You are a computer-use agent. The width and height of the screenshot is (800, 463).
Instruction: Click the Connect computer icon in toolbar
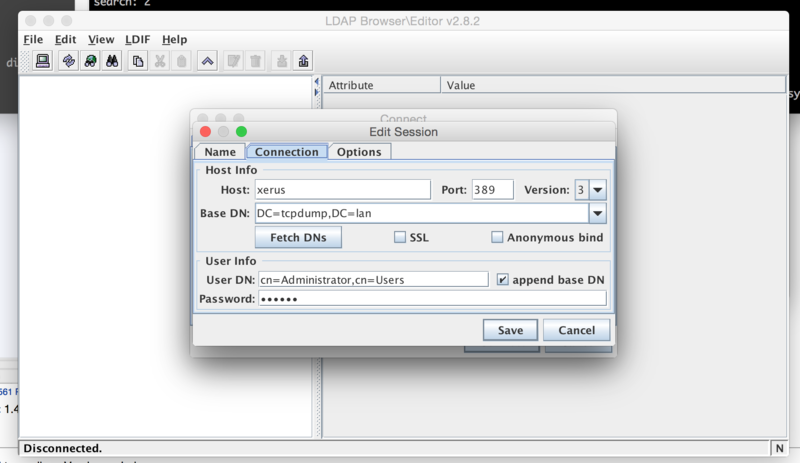(x=43, y=61)
